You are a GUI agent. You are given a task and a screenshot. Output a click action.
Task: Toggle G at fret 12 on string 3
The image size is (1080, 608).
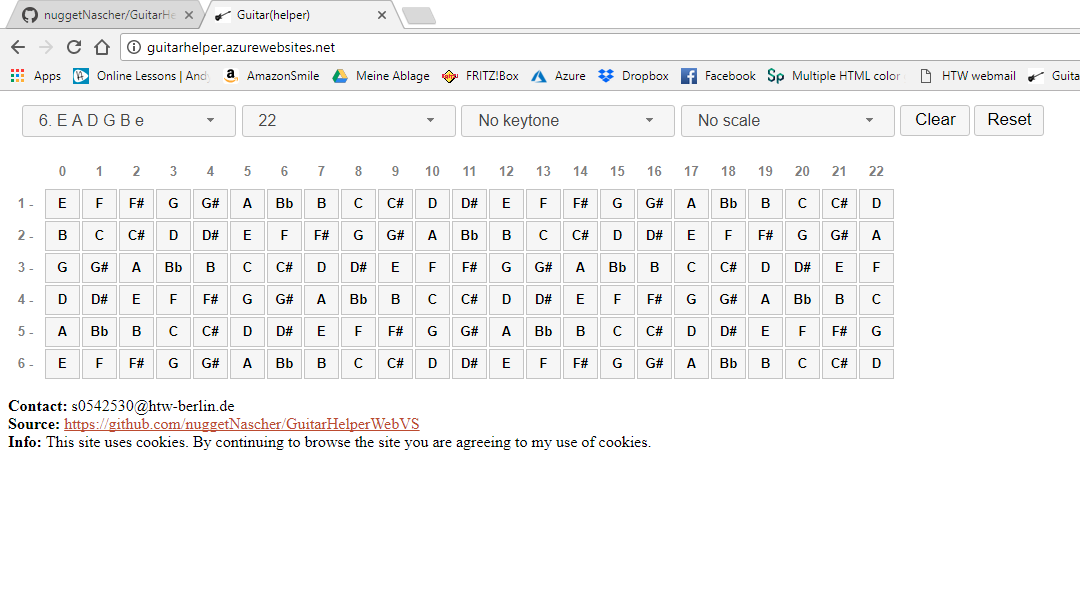tap(506, 268)
